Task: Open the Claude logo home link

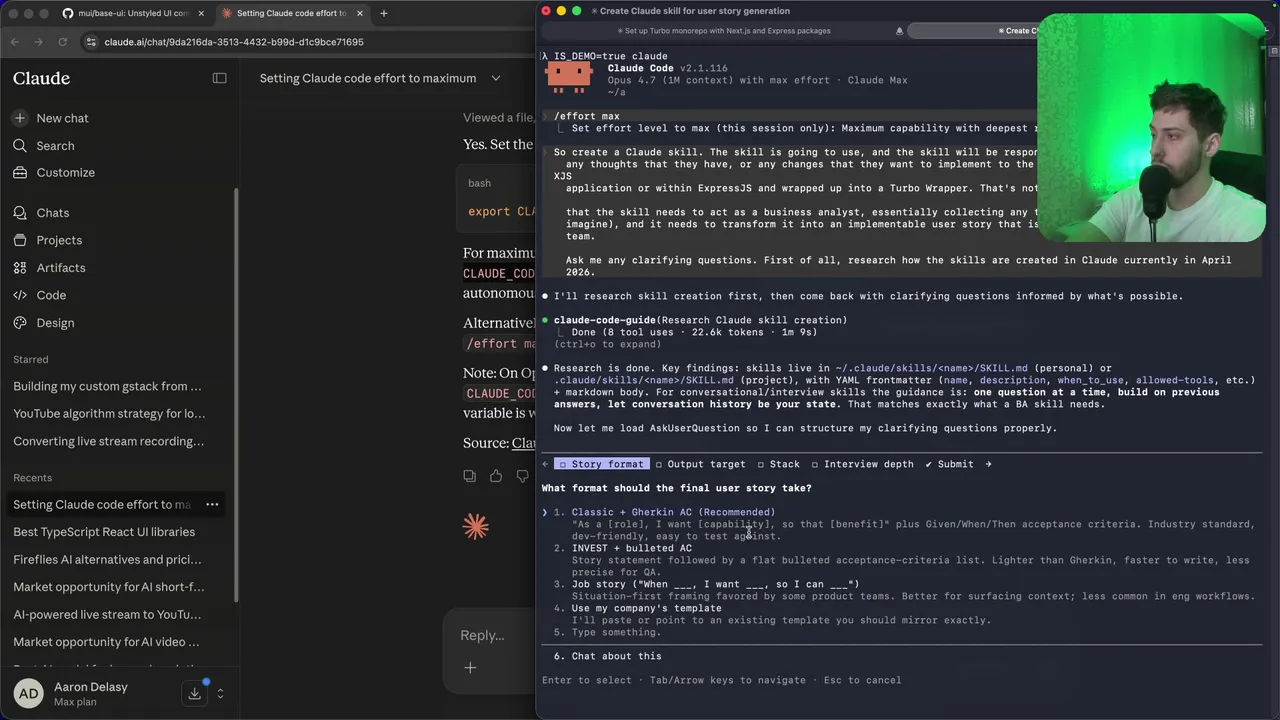Action: coord(41,78)
